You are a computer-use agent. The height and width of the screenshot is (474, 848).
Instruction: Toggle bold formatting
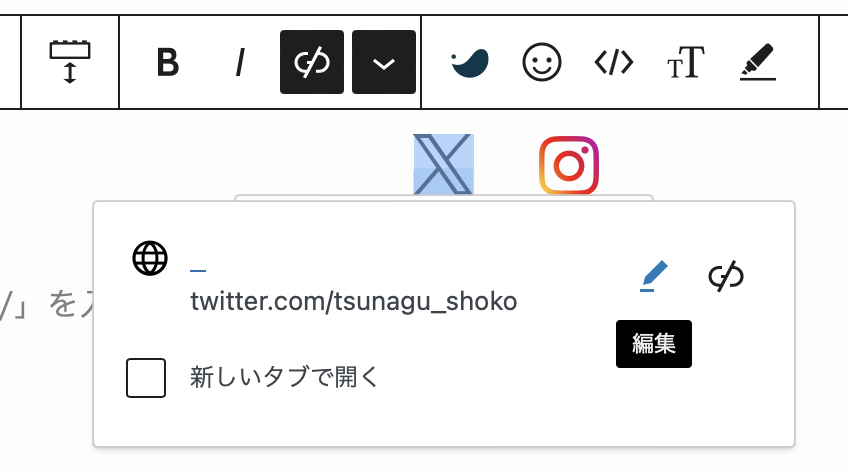pyautogui.click(x=168, y=63)
